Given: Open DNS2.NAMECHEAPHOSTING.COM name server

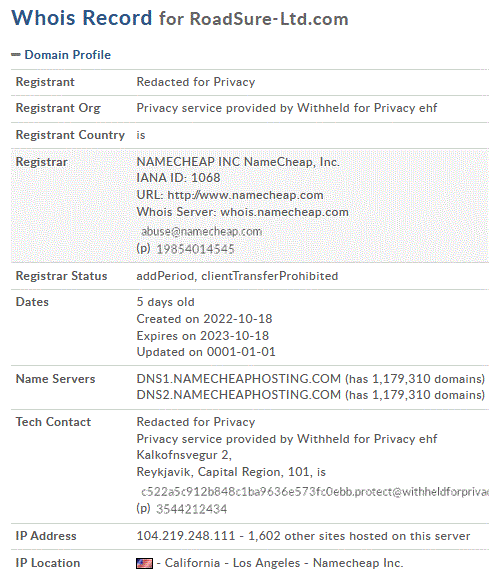Looking at the screenshot, I should [x=238, y=395].
